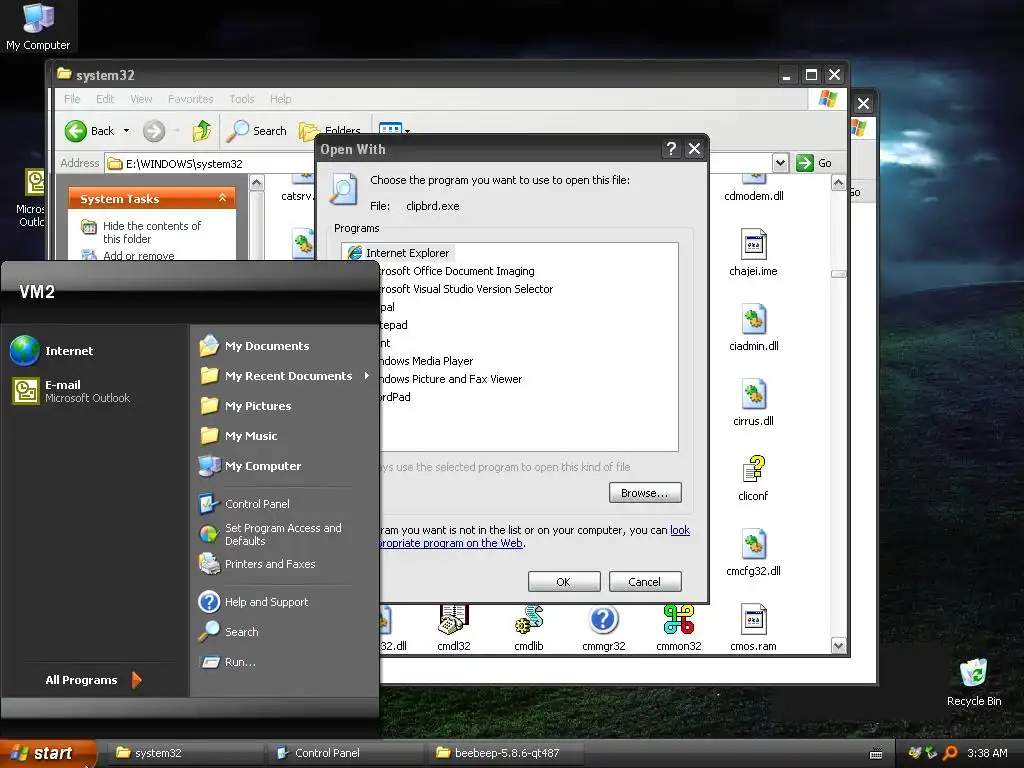Click the orange magnifier tray icon

[951, 753]
